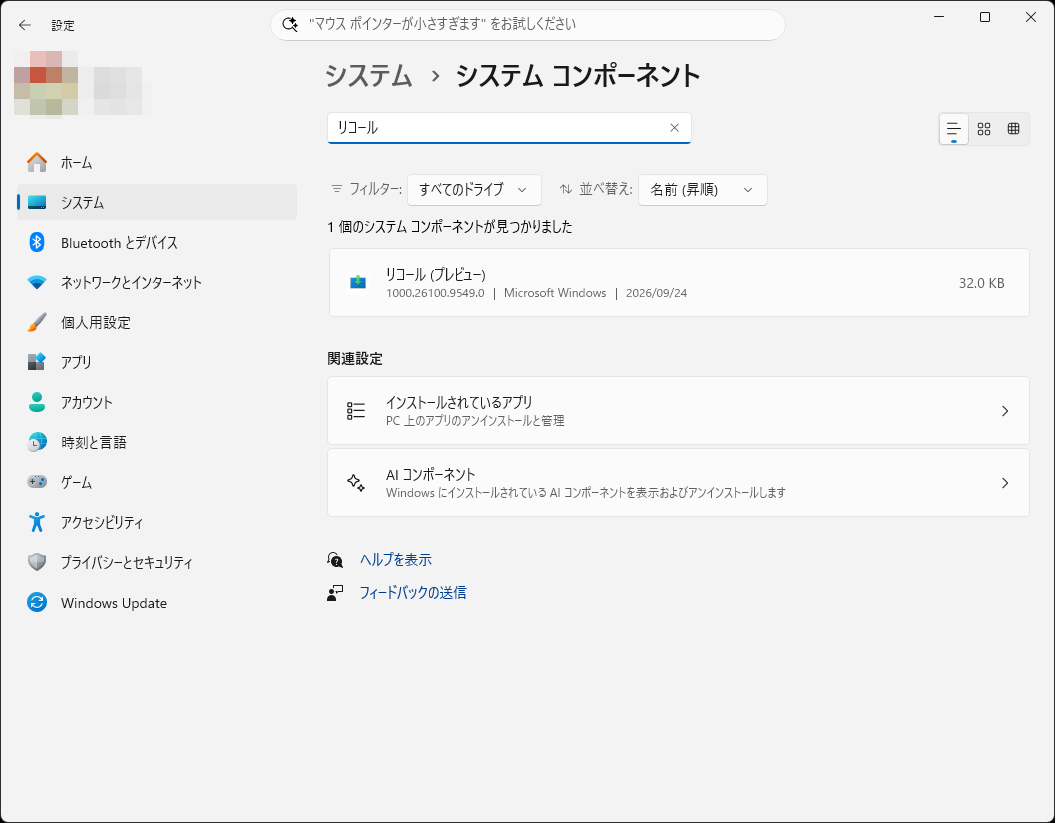Open AI コンポーネント related setting

(678, 482)
